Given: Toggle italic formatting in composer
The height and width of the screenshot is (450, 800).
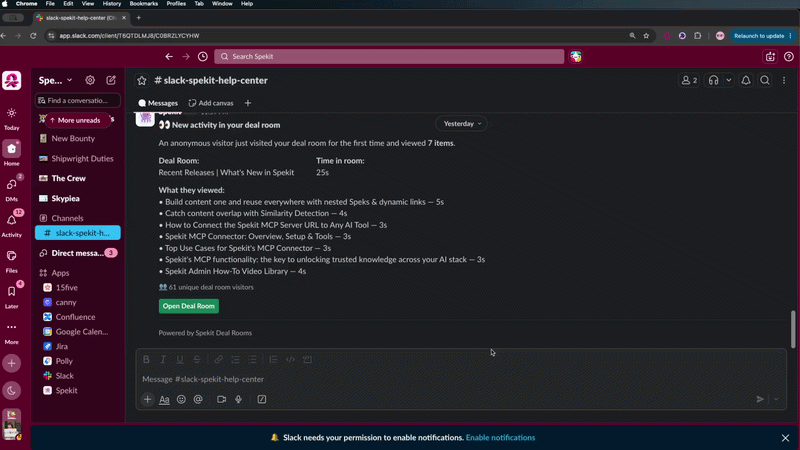Looking at the screenshot, I should click(x=163, y=359).
